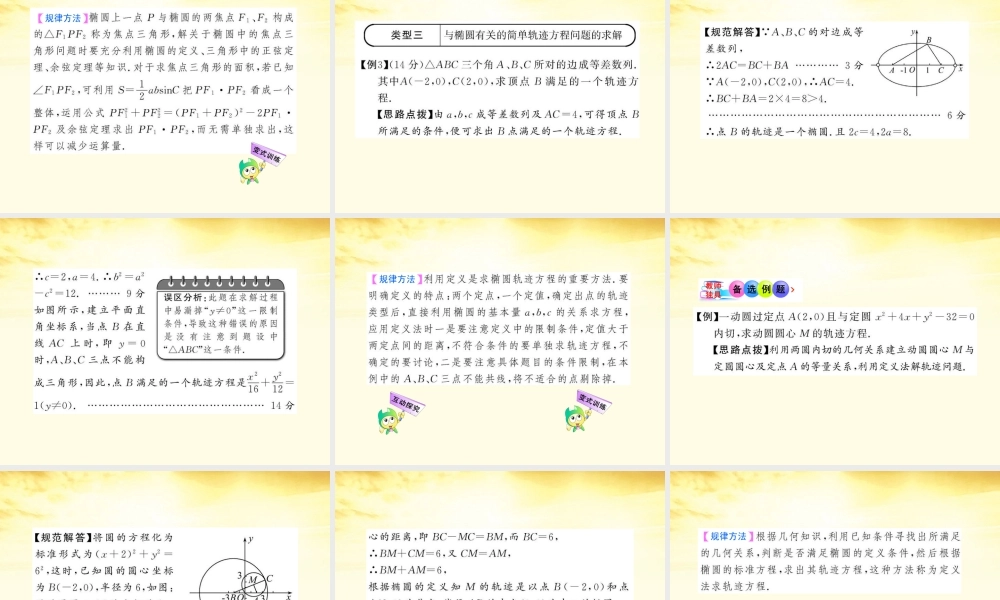Click the 变式训练 mascot on the focal-triangle slide

point(260,165)
